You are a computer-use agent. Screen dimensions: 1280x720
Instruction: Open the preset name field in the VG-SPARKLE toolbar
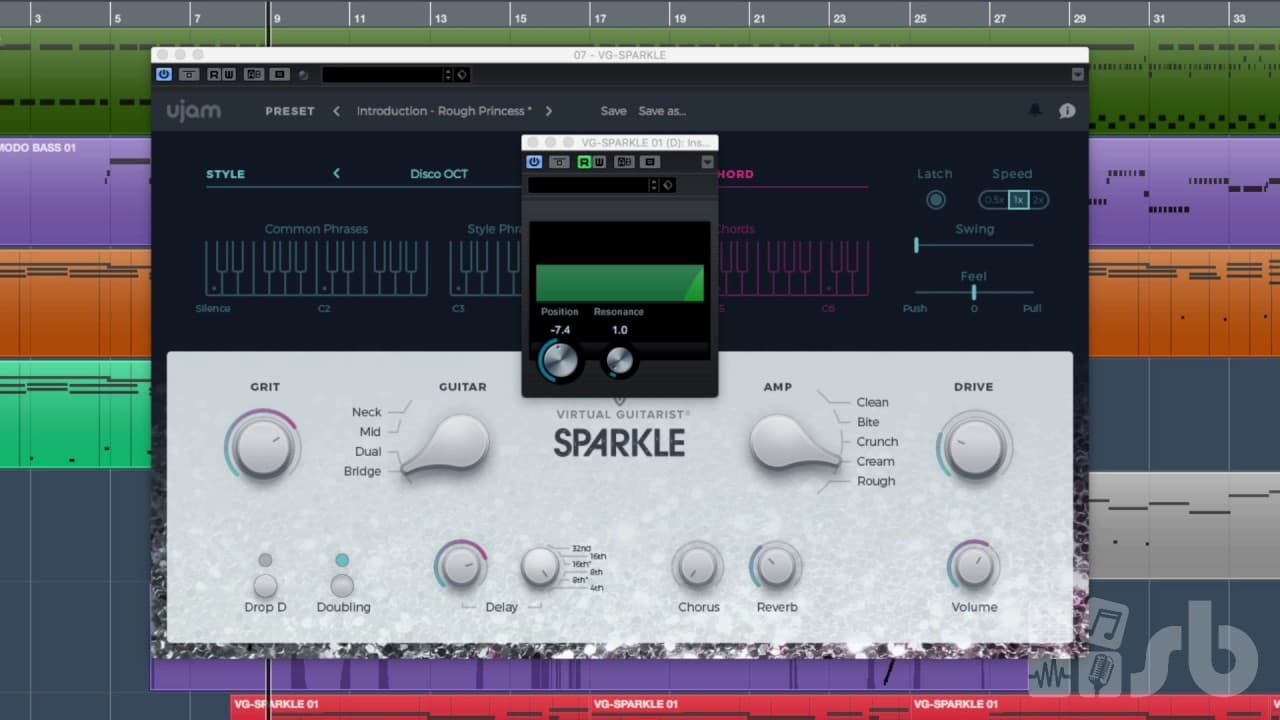(382, 75)
